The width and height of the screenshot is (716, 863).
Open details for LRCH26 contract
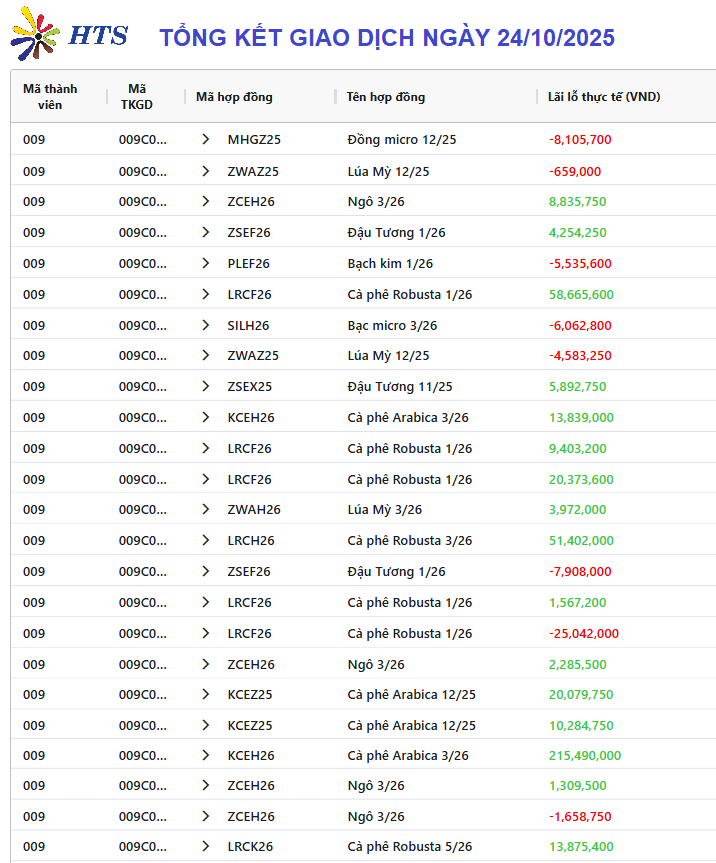[206, 541]
